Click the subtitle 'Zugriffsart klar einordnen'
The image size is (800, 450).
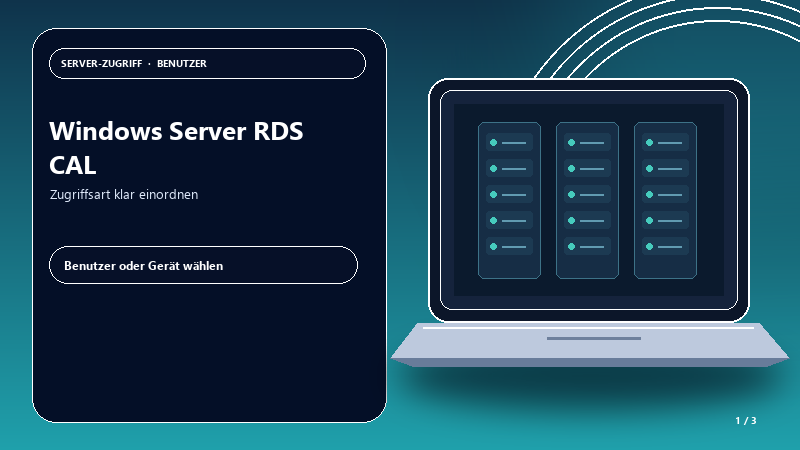pyautogui.click(x=124, y=194)
